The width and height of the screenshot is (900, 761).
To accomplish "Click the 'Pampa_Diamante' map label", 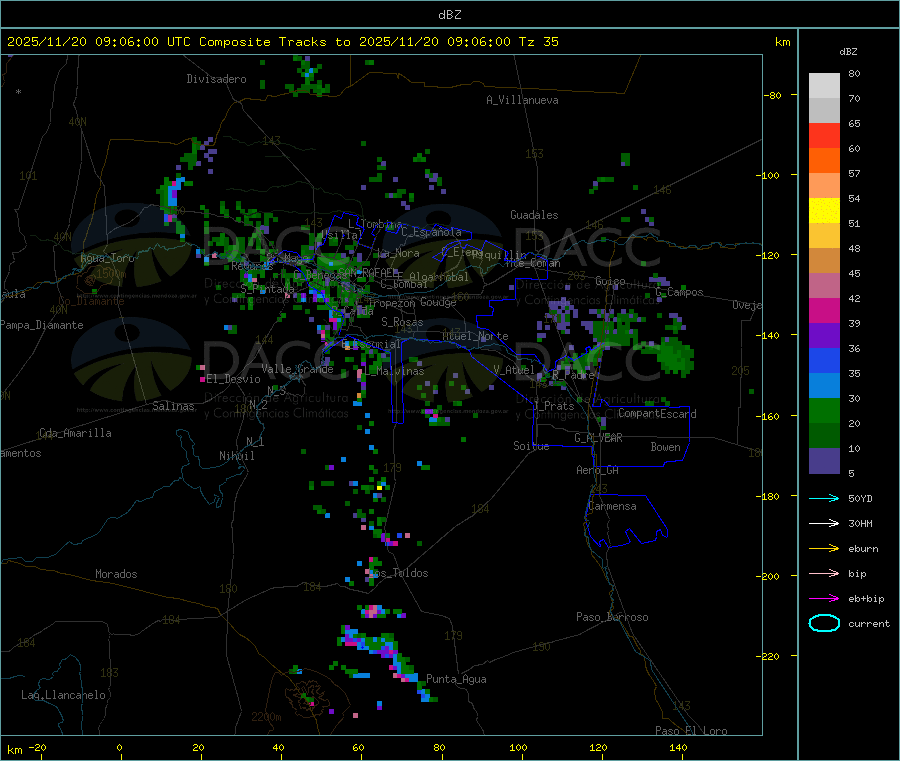I will coord(42,325).
